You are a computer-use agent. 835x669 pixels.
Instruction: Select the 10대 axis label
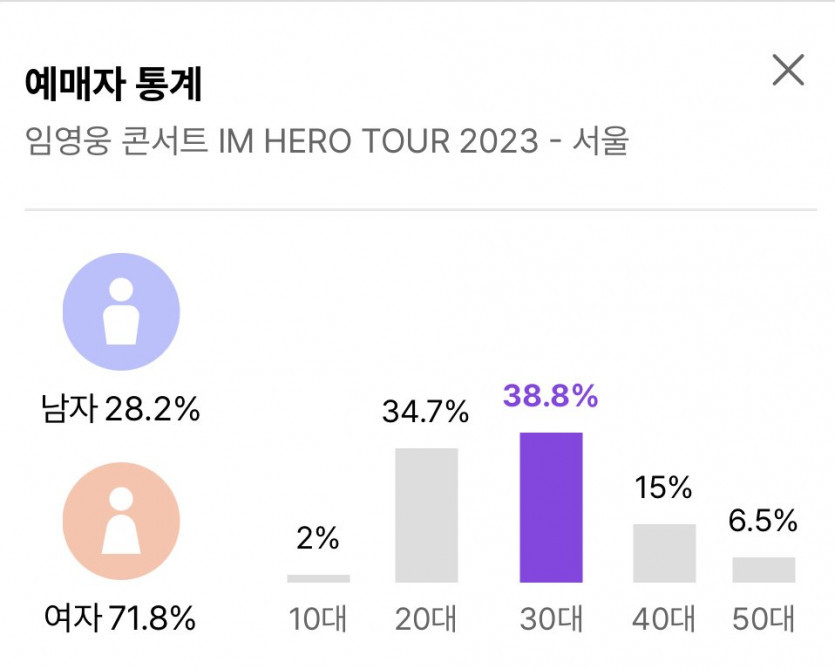318,619
